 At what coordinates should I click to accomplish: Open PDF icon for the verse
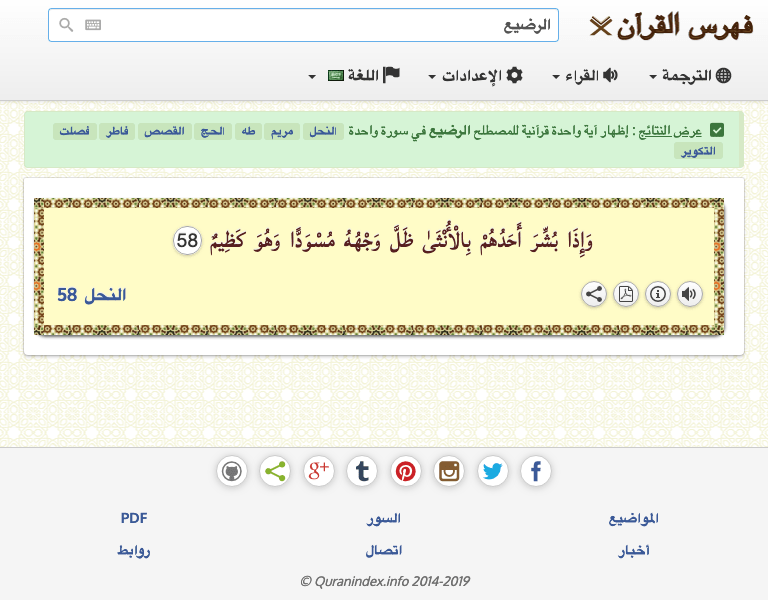pyautogui.click(x=625, y=294)
